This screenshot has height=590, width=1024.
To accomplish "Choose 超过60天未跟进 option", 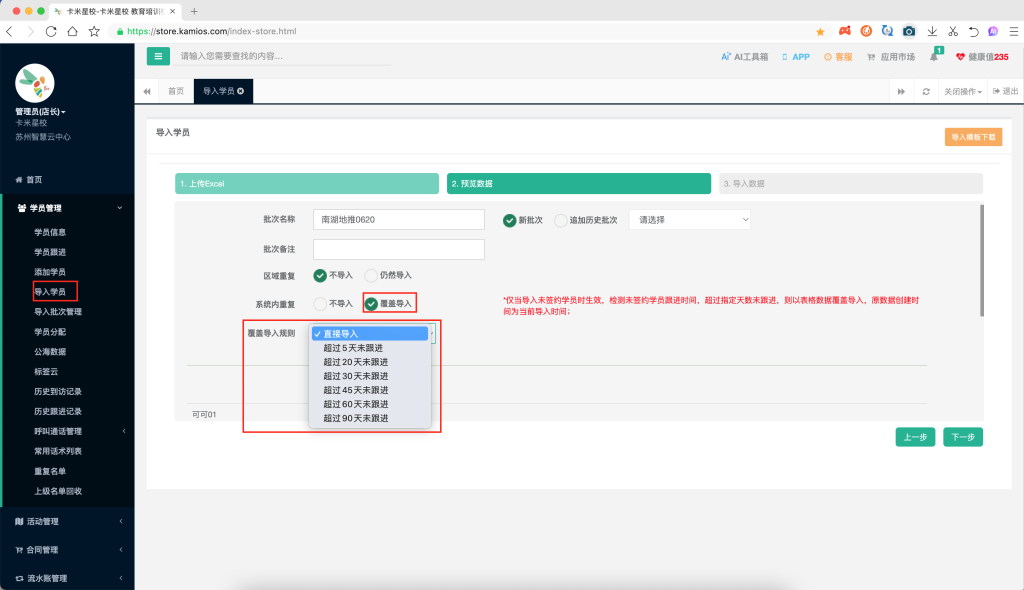I will 370,404.
